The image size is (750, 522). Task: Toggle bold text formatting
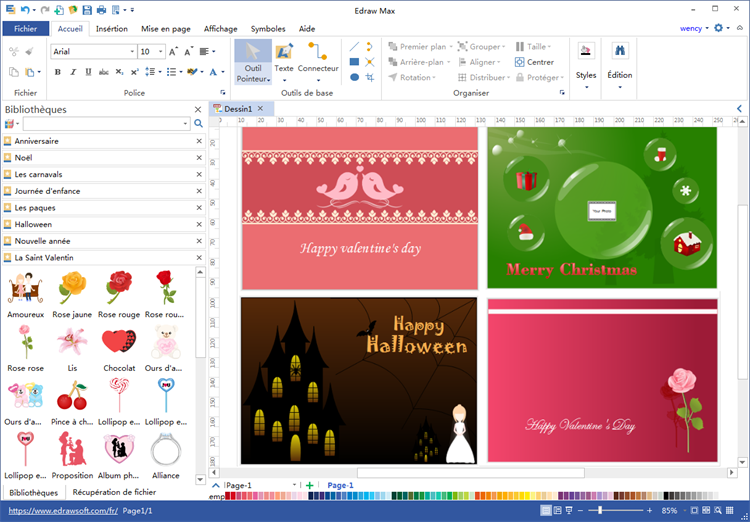[58, 72]
